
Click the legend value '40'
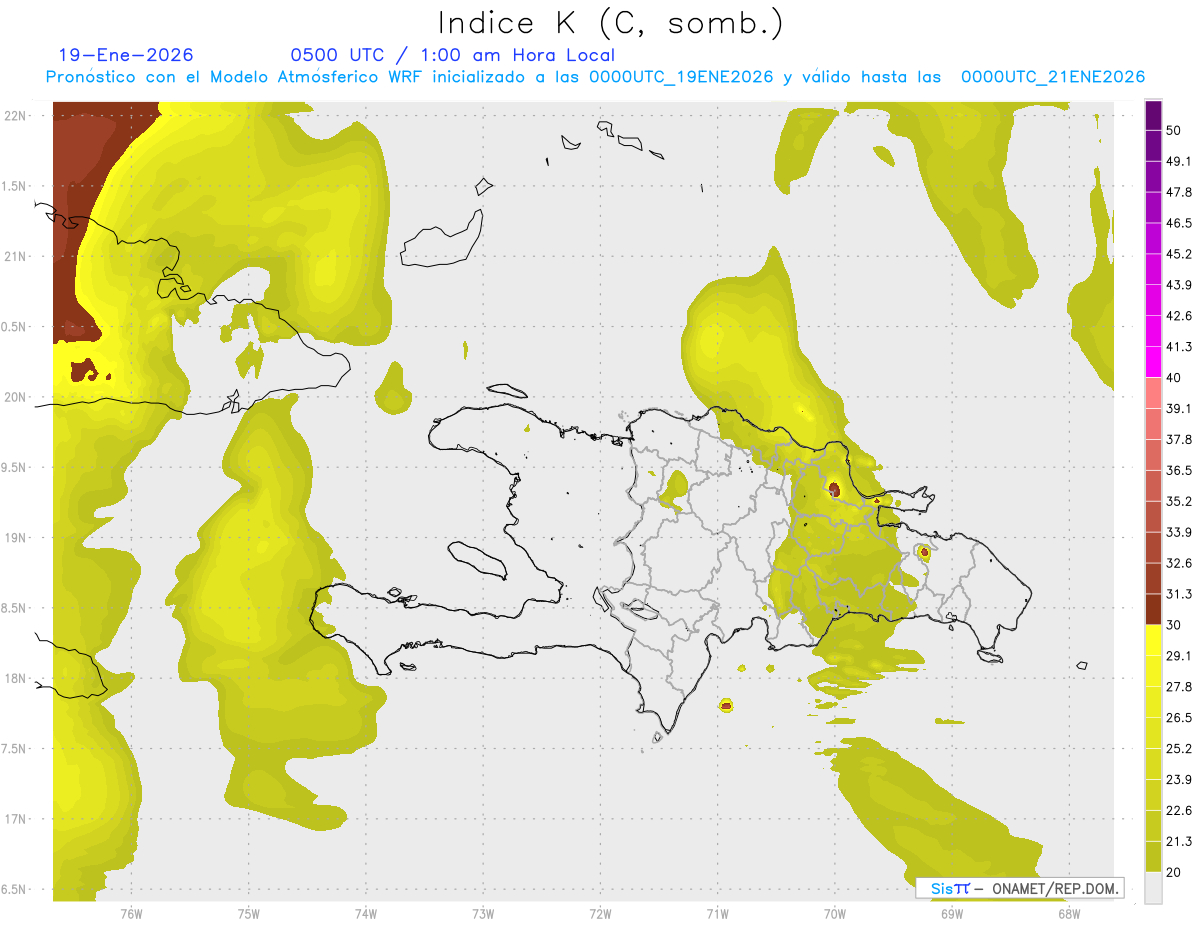point(1174,378)
